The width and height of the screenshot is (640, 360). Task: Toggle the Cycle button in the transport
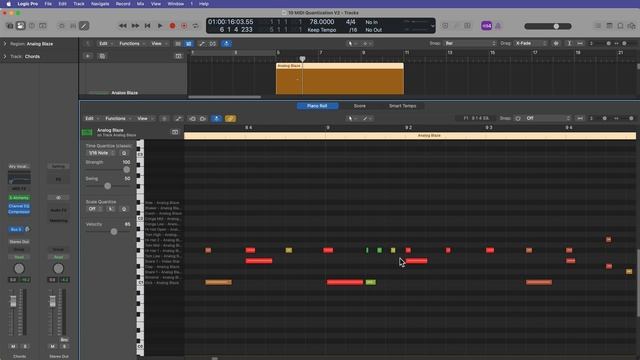click(x=196, y=26)
